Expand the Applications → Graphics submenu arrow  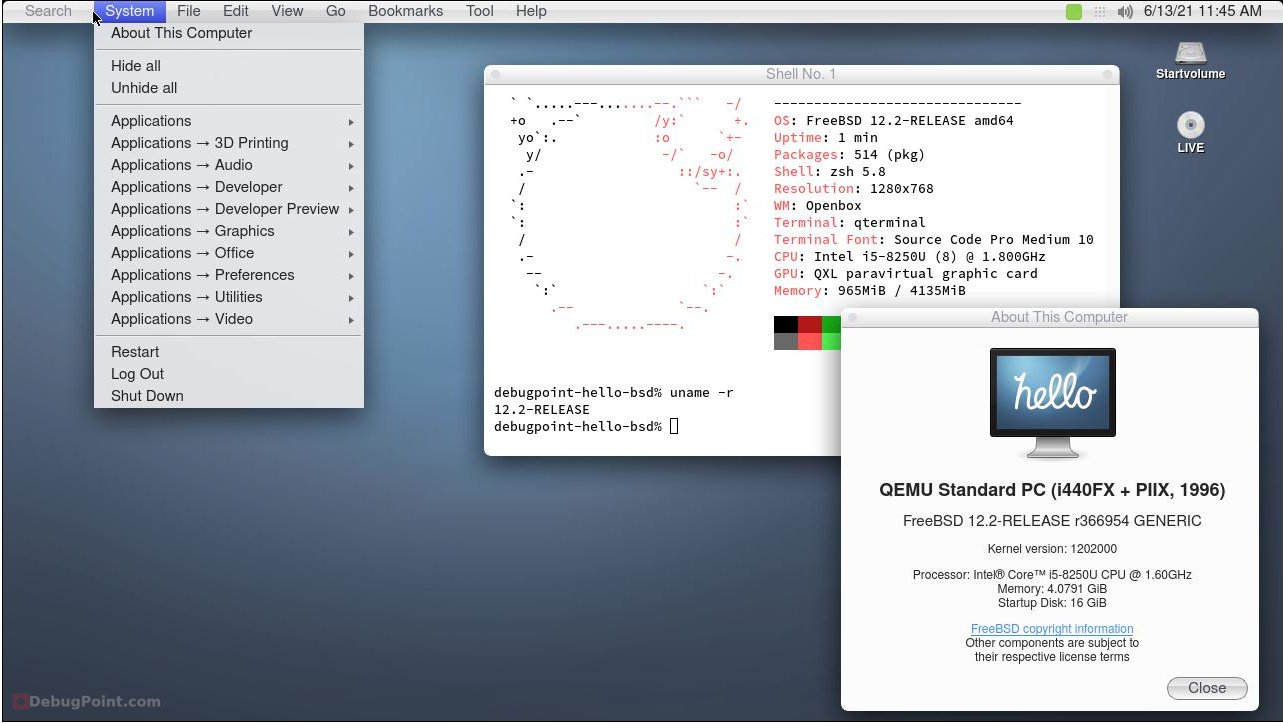coord(351,232)
